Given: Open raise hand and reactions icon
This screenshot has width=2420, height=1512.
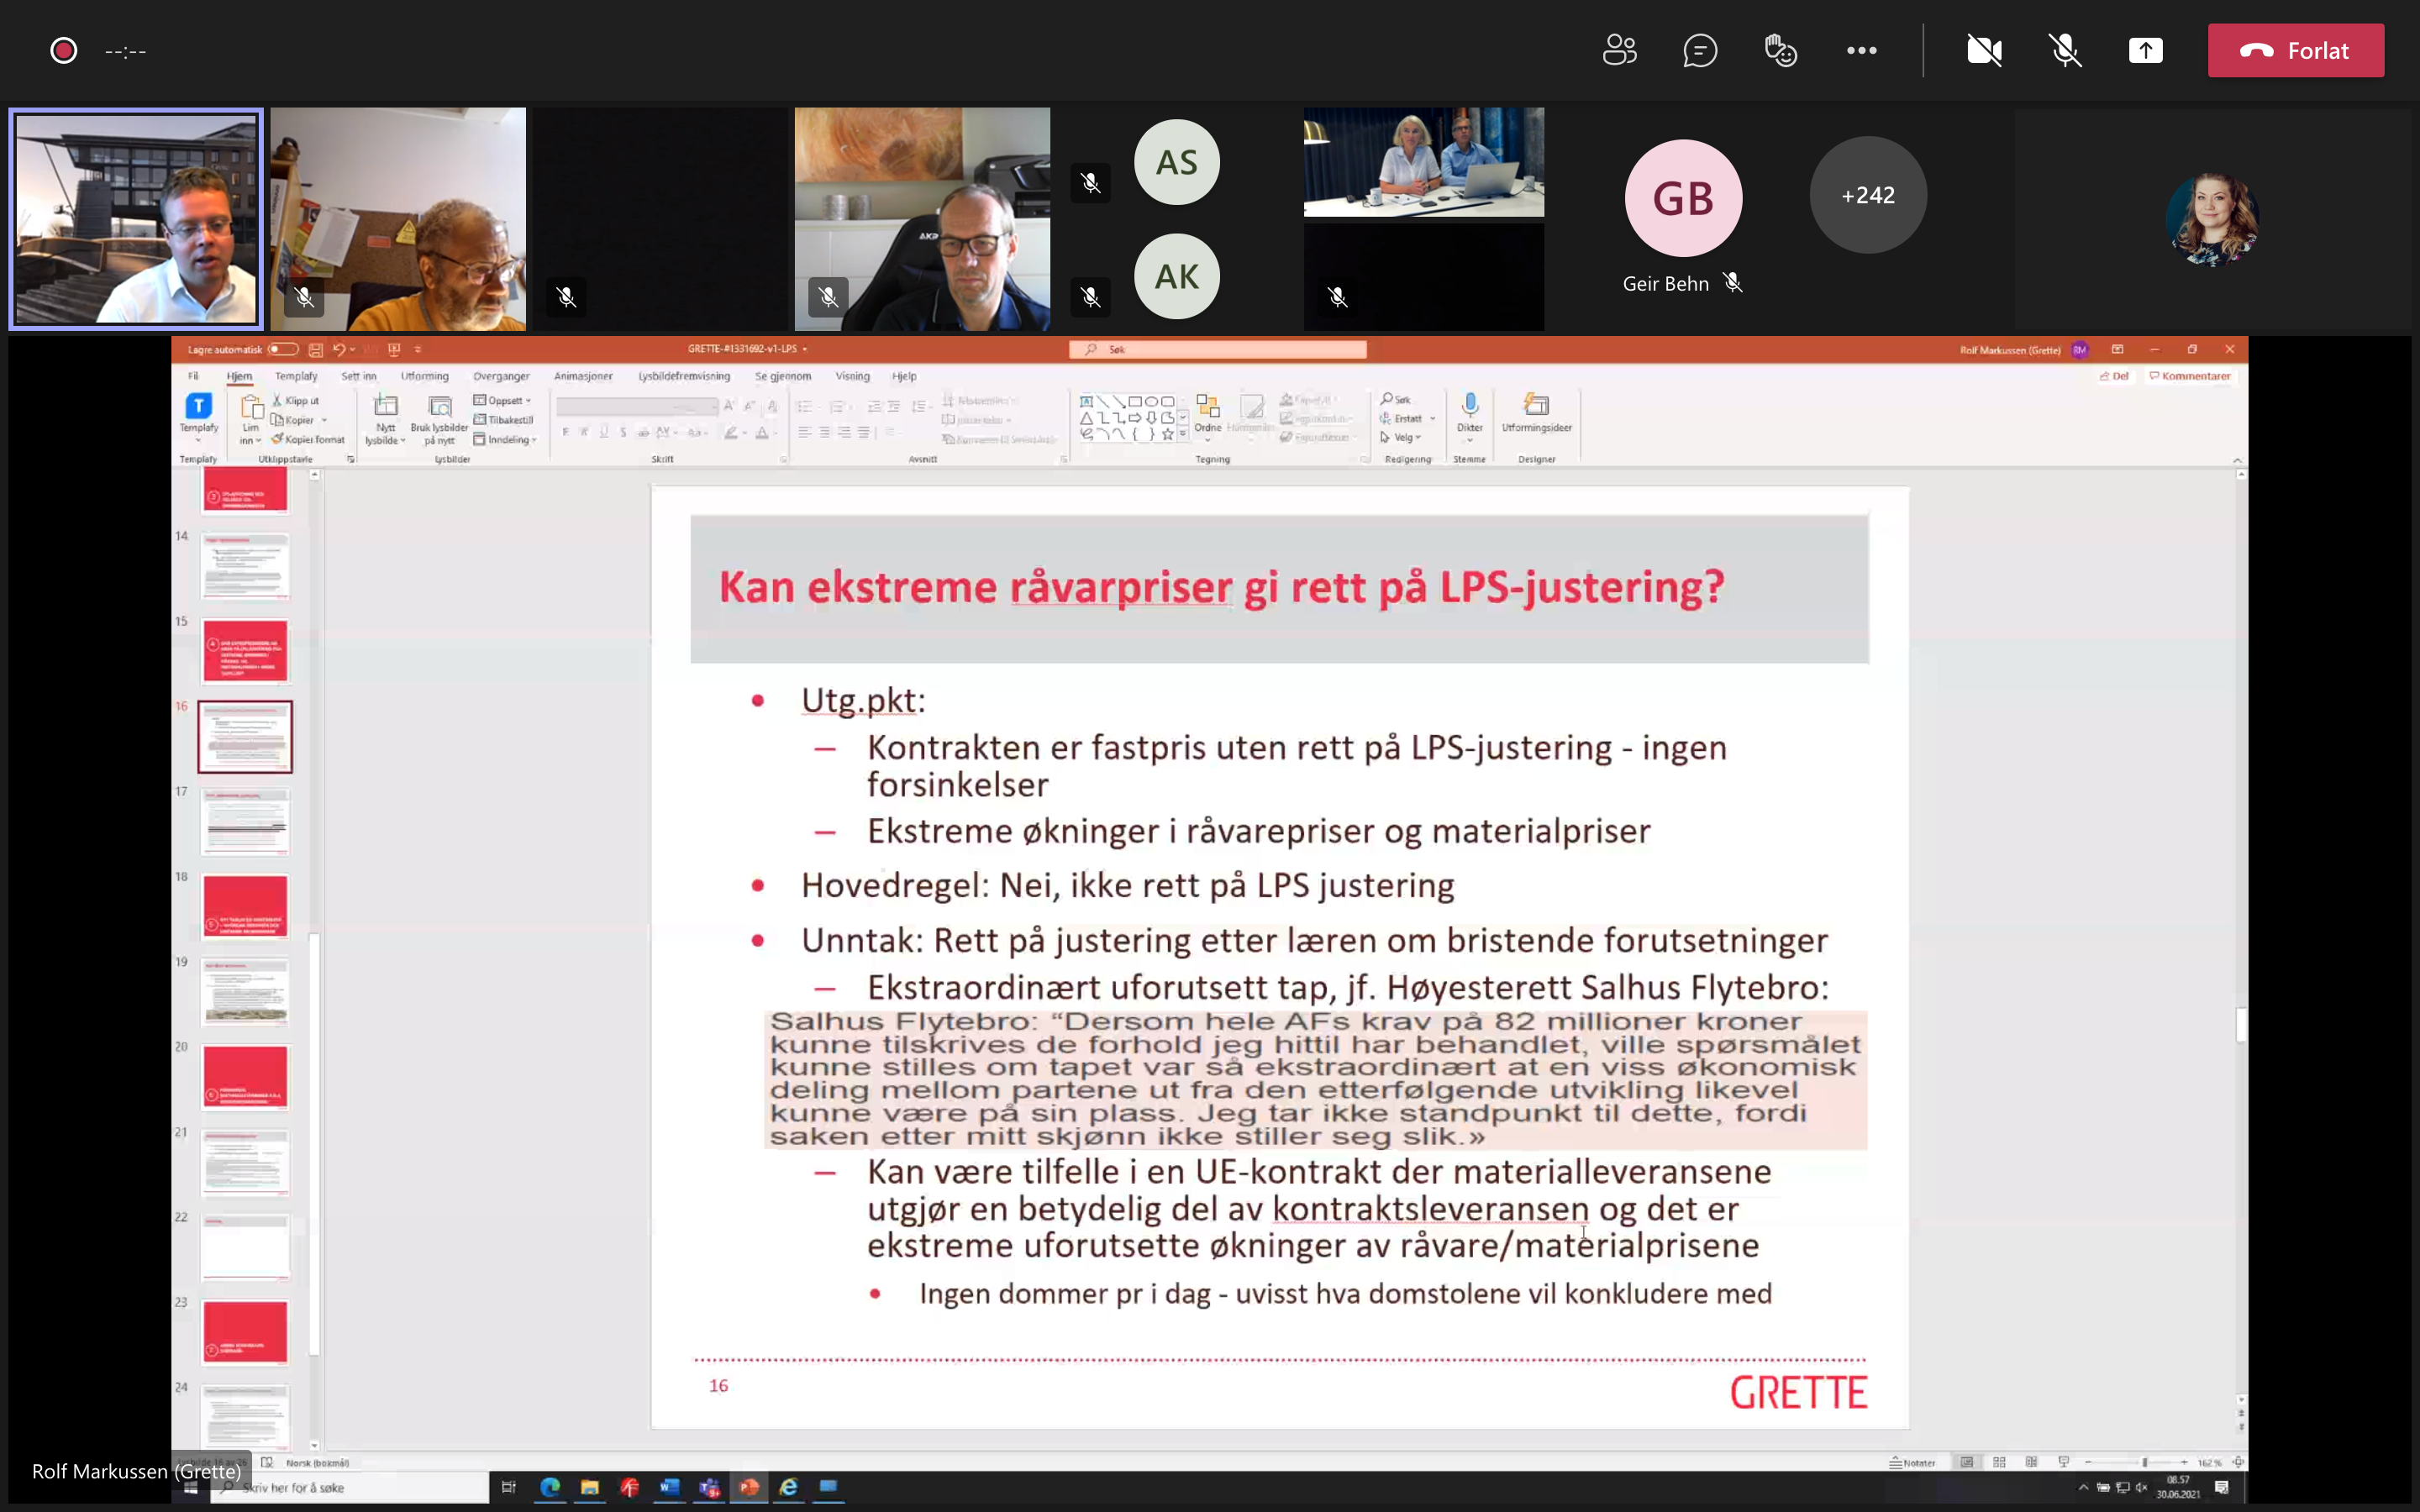Looking at the screenshot, I should 1780,50.
